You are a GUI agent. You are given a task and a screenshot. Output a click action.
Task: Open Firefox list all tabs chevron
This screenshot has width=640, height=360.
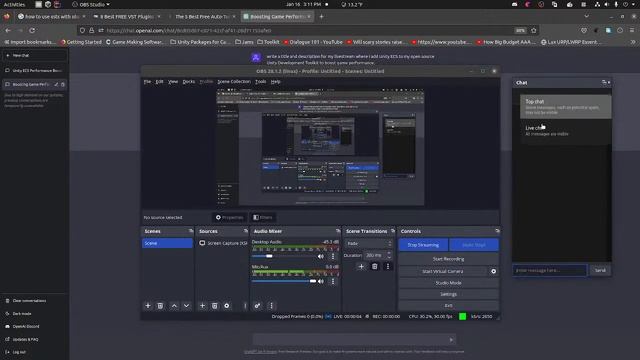[x=587, y=16]
